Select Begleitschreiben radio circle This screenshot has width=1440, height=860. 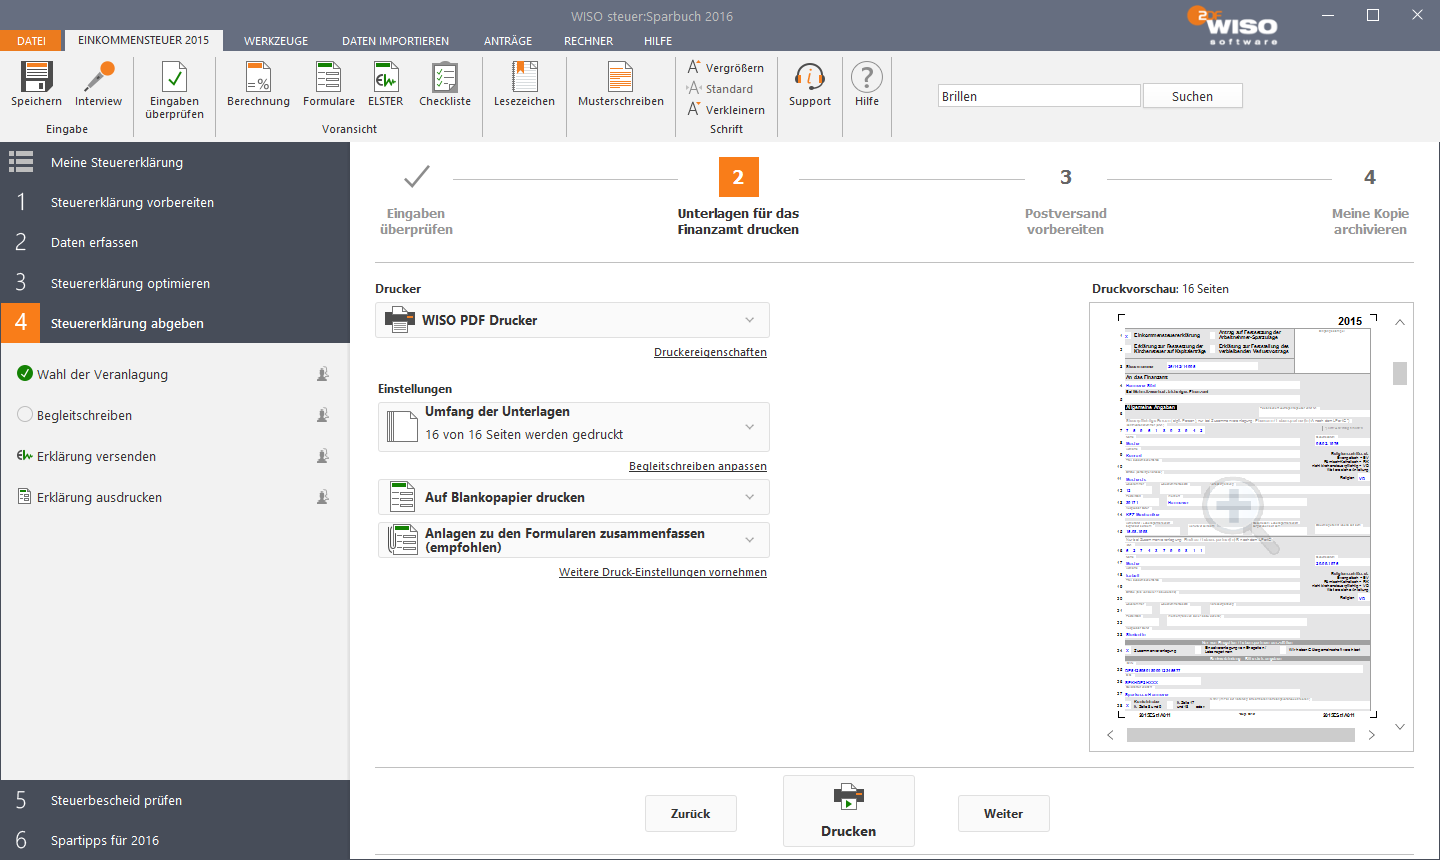pos(25,414)
